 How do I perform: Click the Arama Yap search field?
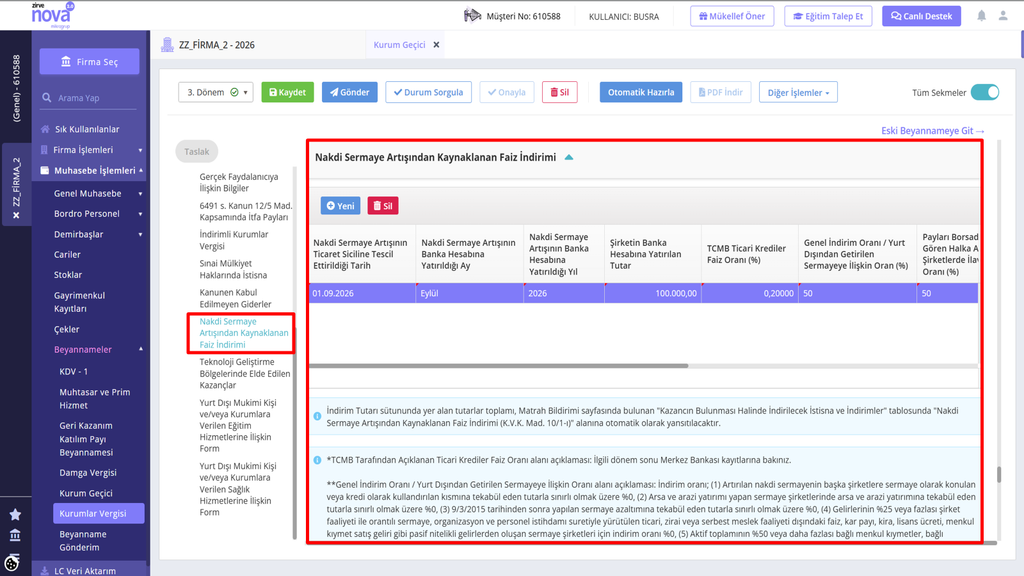[x=89, y=98]
